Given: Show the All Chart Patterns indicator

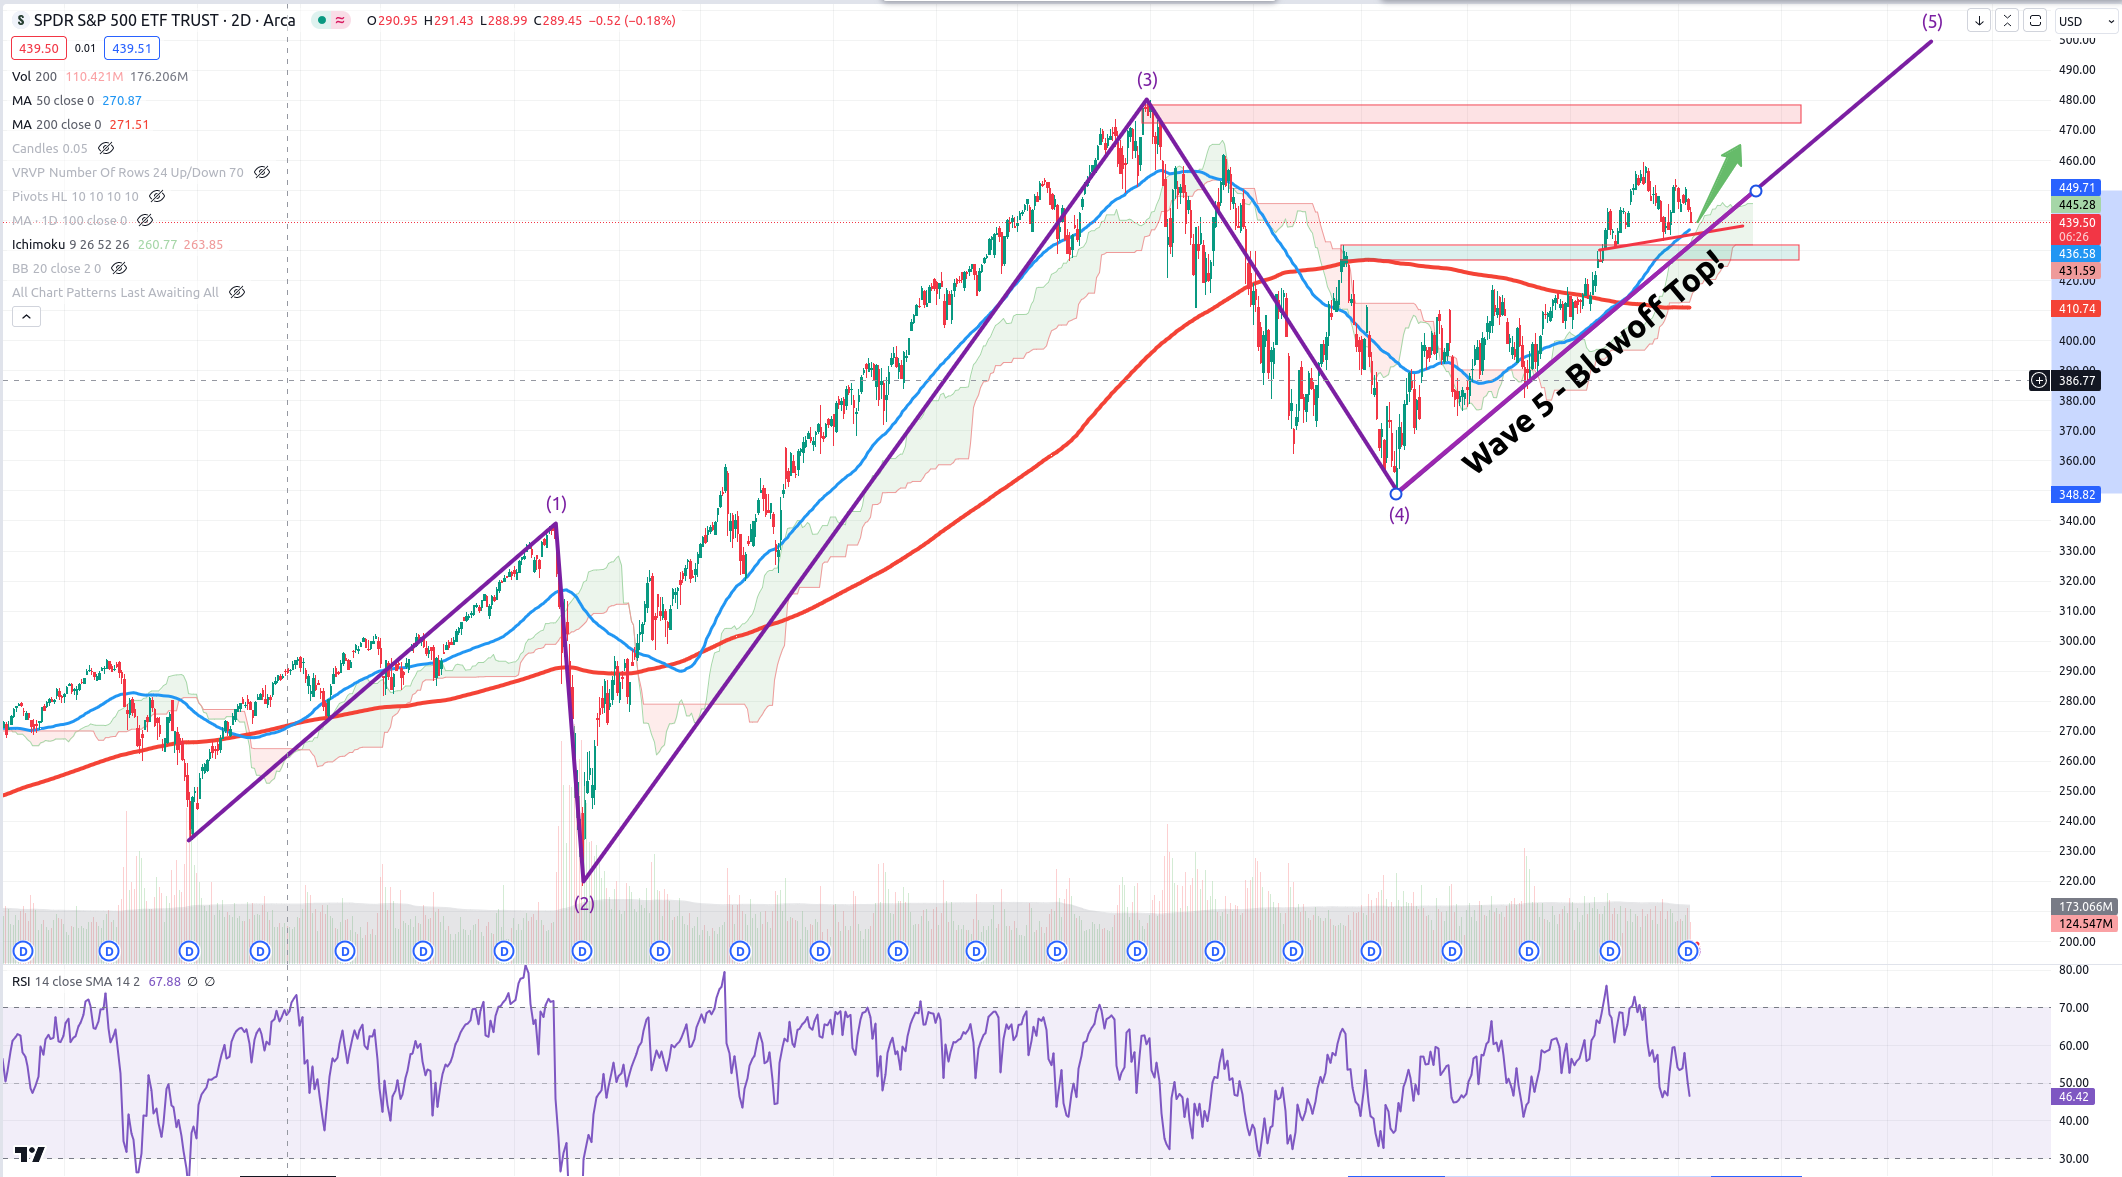Looking at the screenshot, I should [237, 292].
